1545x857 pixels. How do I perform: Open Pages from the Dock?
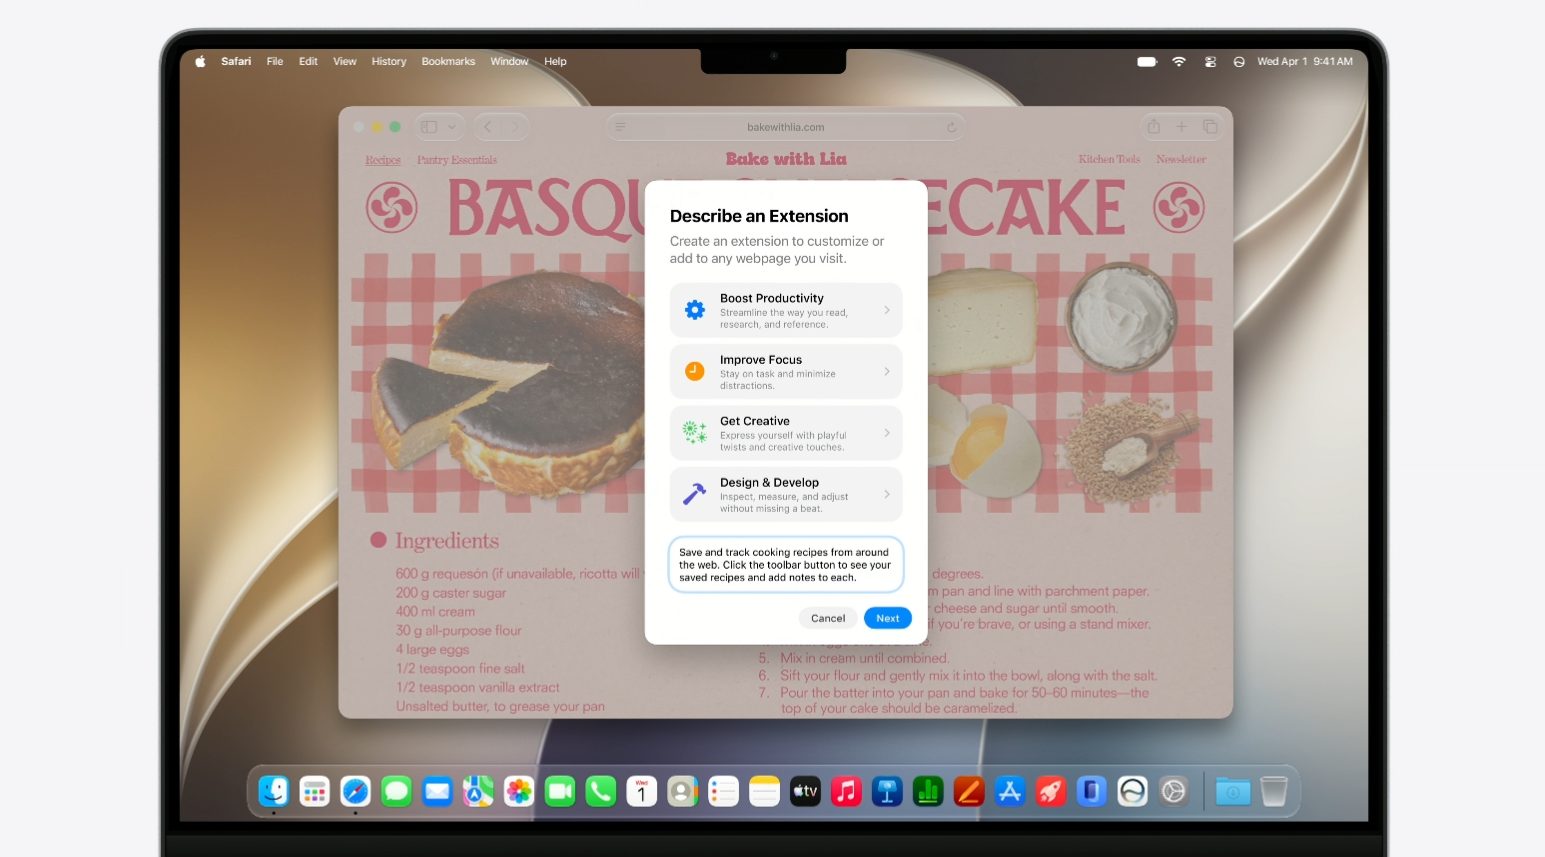pyautogui.click(x=969, y=792)
